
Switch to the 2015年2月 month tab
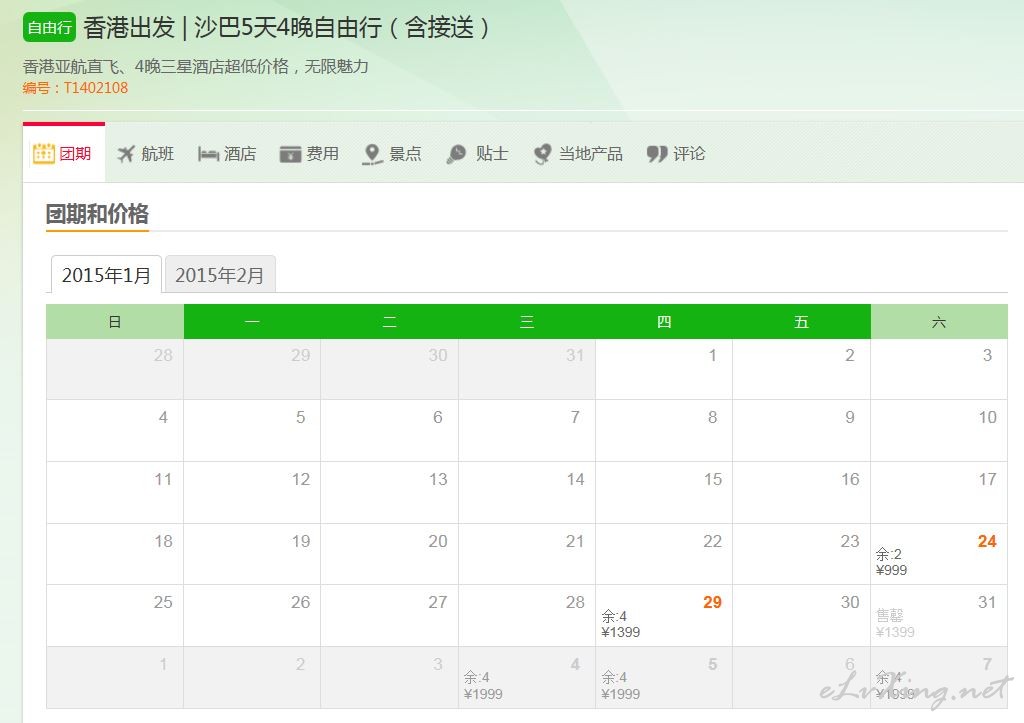[x=219, y=275]
